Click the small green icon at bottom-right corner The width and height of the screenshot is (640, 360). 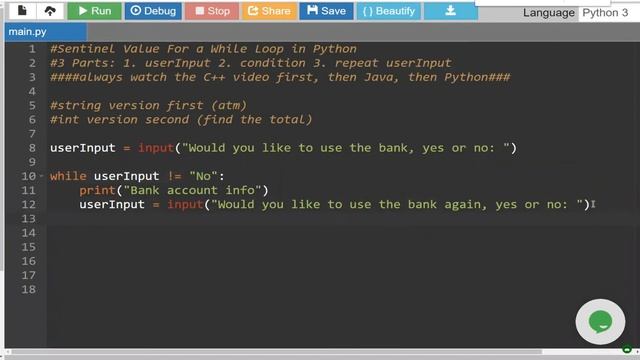pos(627,350)
